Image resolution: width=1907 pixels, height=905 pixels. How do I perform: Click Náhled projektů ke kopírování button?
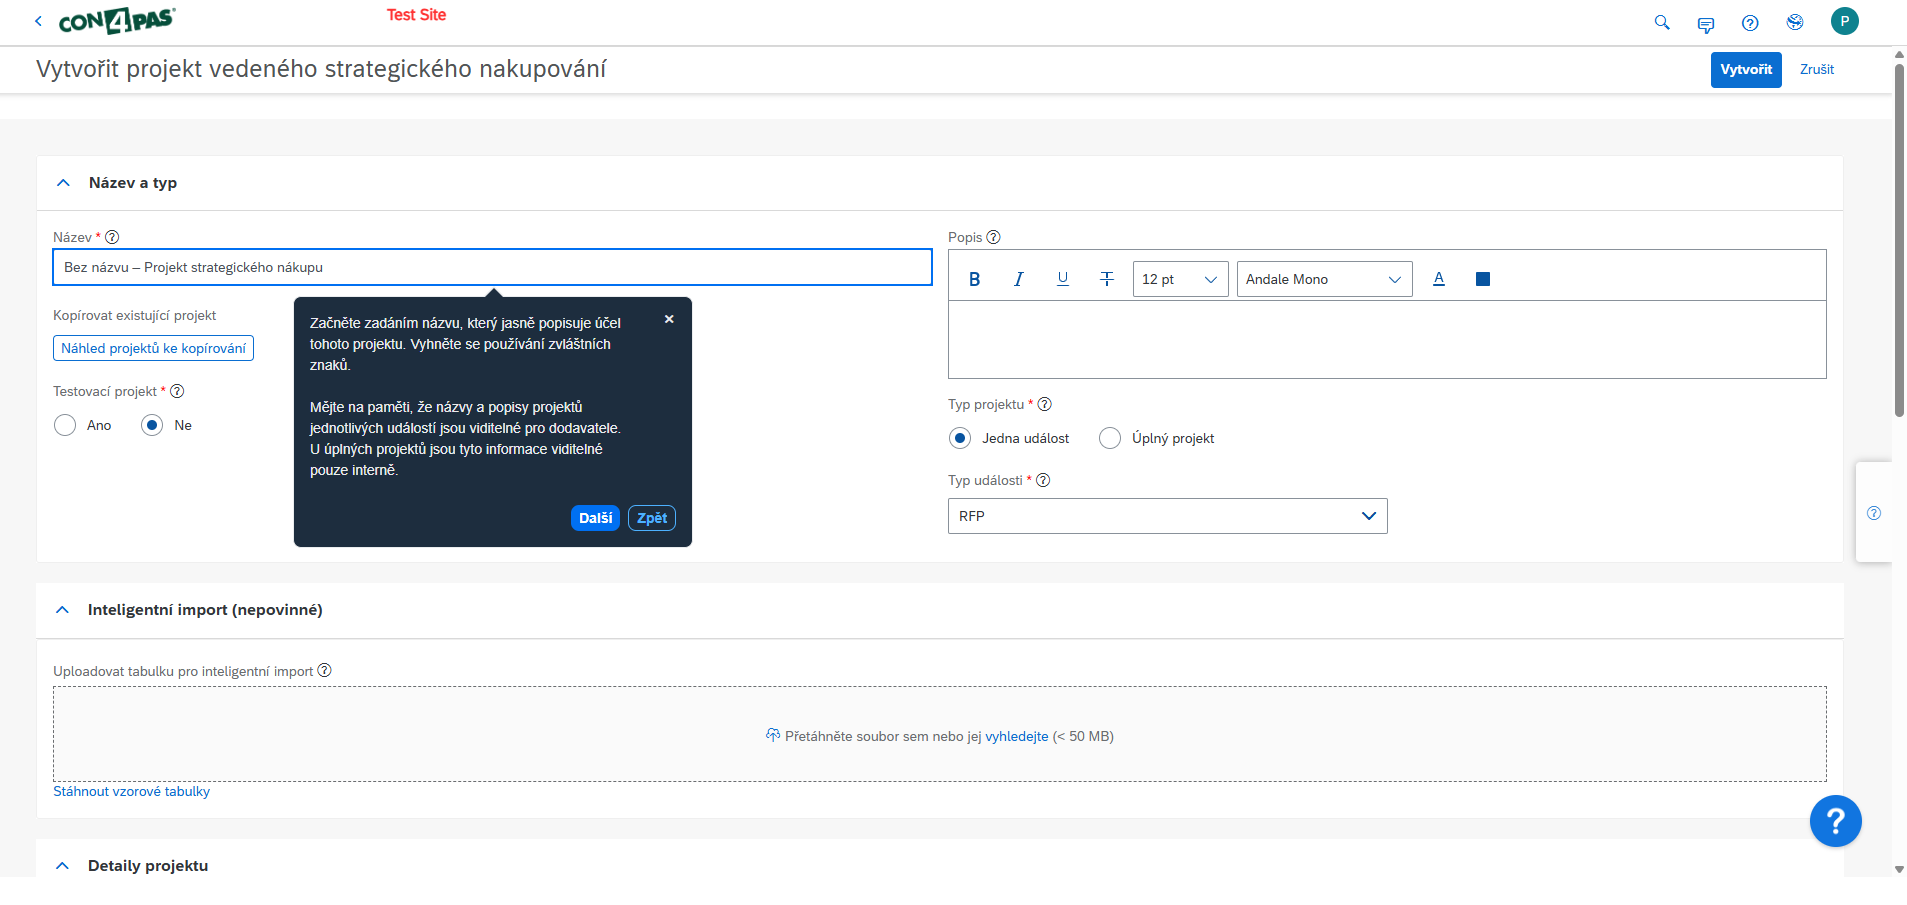153,348
